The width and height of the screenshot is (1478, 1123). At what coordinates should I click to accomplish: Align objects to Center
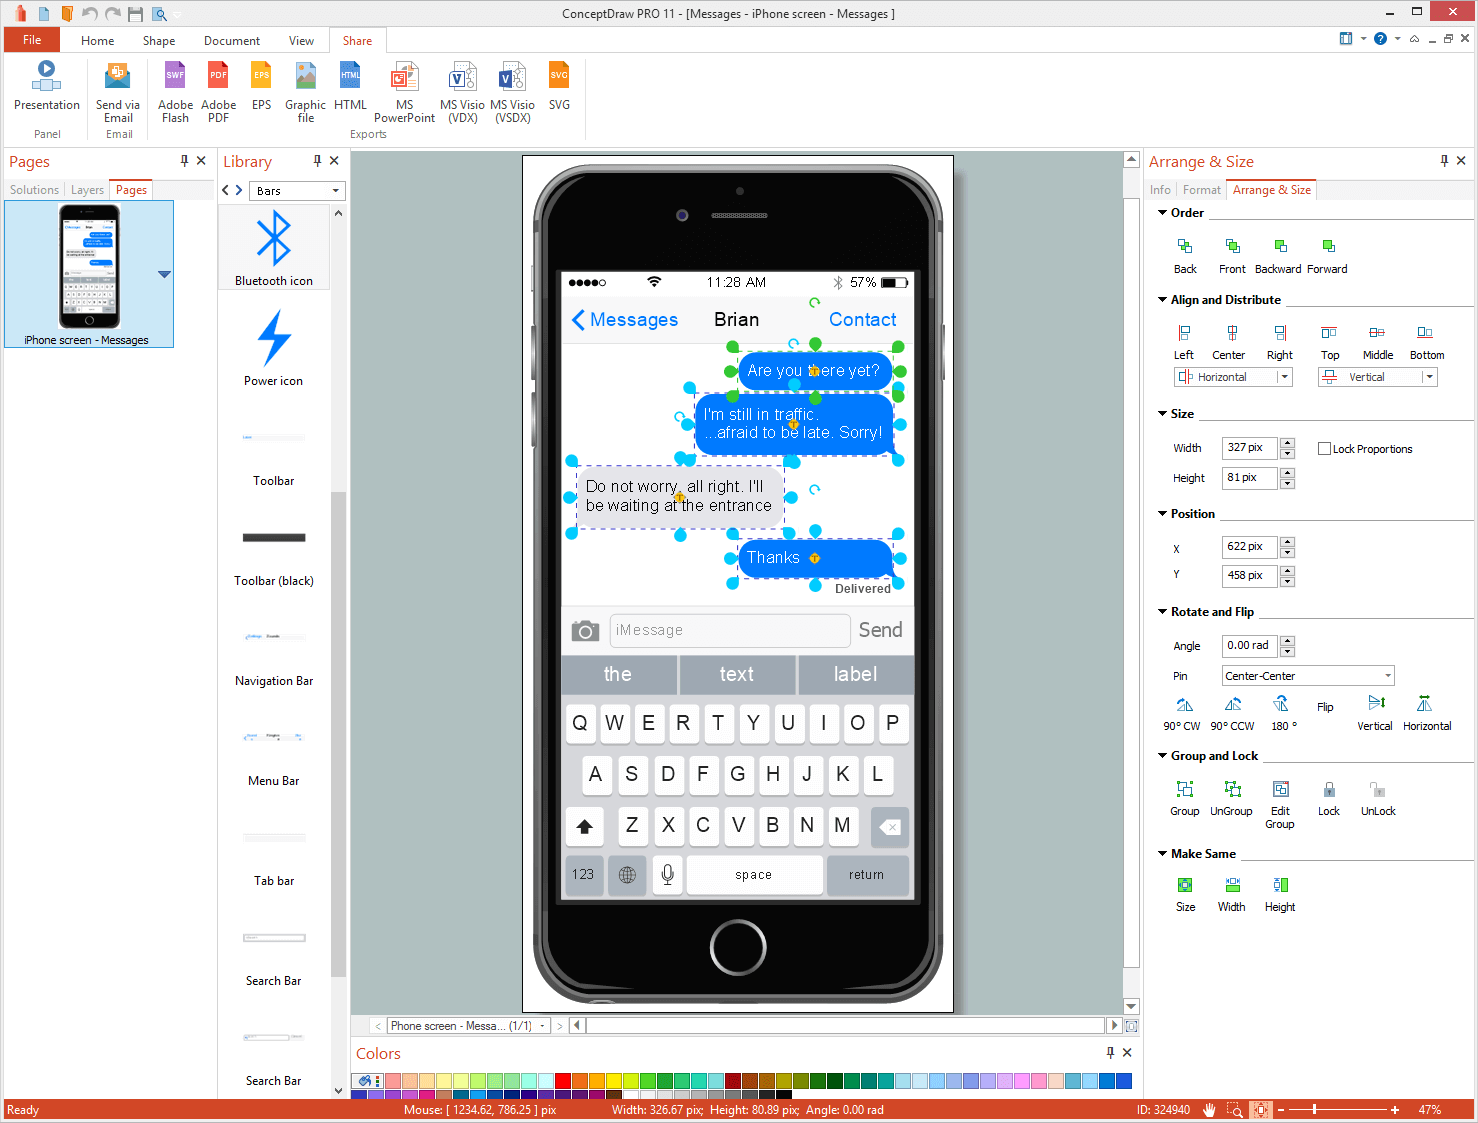click(1229, 342)
